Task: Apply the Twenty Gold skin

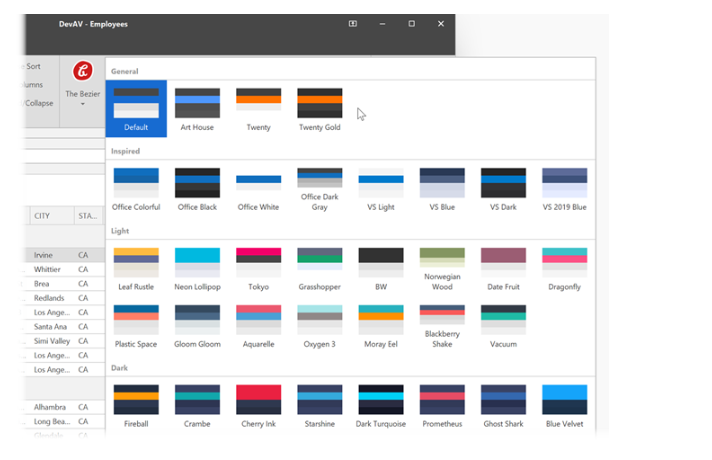Action: click(x=320, y=109)
